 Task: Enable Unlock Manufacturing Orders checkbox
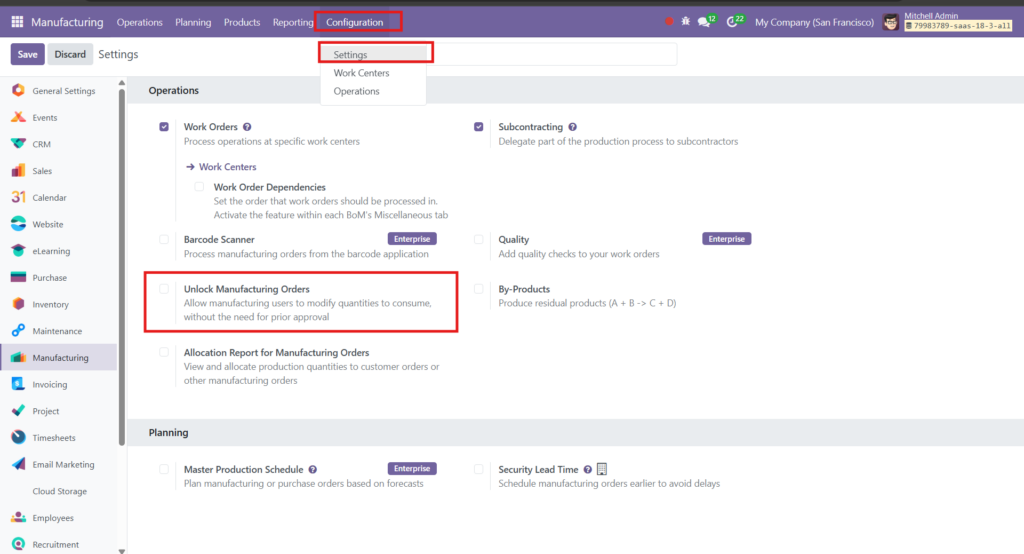click(x=164, y=289)
